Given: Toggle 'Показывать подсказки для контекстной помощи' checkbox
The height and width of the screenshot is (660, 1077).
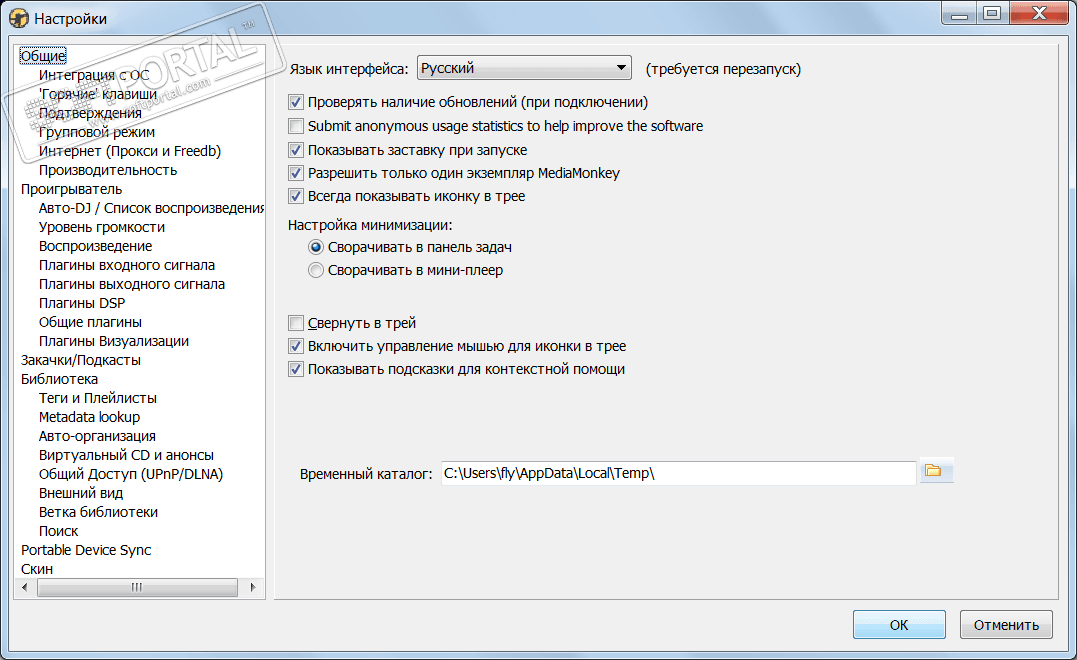Looking at the screenshot, I should [296, 369].
